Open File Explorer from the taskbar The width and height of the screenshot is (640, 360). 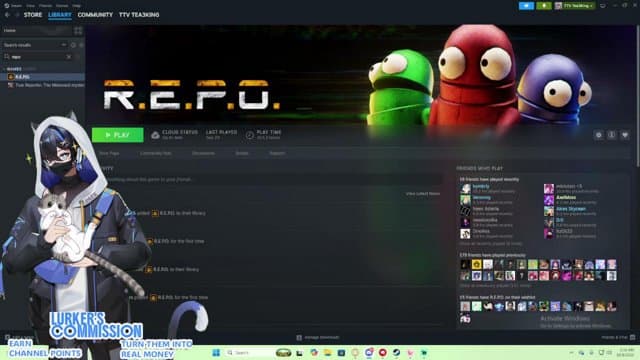[327, 353]
